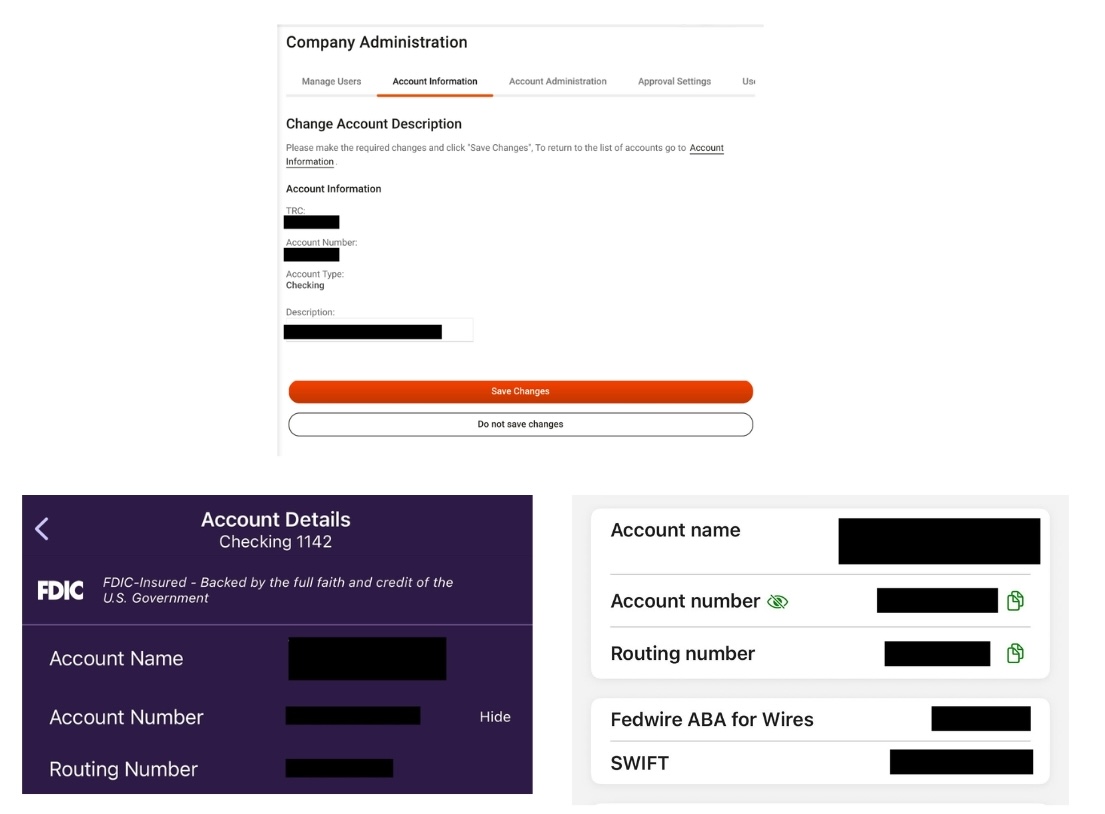Viewport: 1105px width, 814px height.
Task: Click the orange Save Changes button
Action: tap(521, 391)
